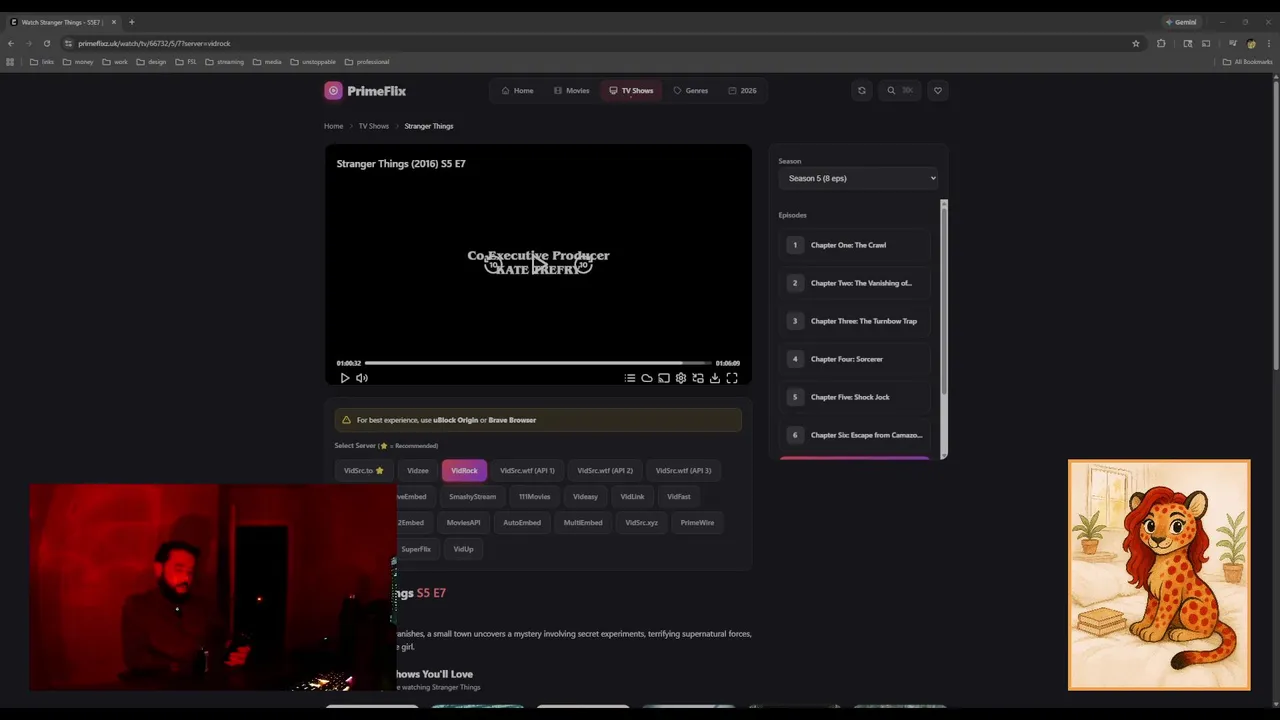Click the address bar URL

tap(154, 43)
